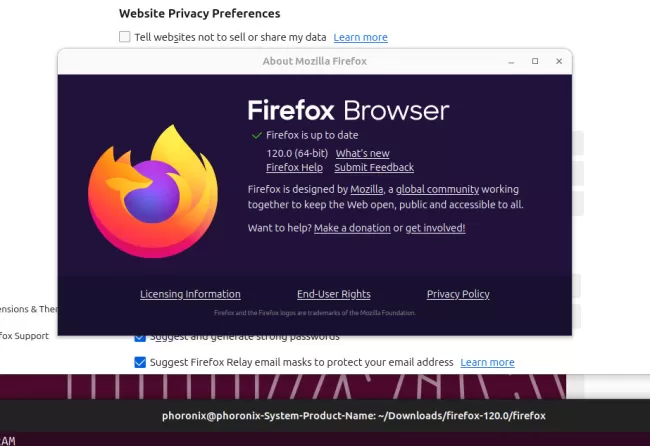Screen dimensions: 650x446
Task: Open the global community link
Action: 437,189
